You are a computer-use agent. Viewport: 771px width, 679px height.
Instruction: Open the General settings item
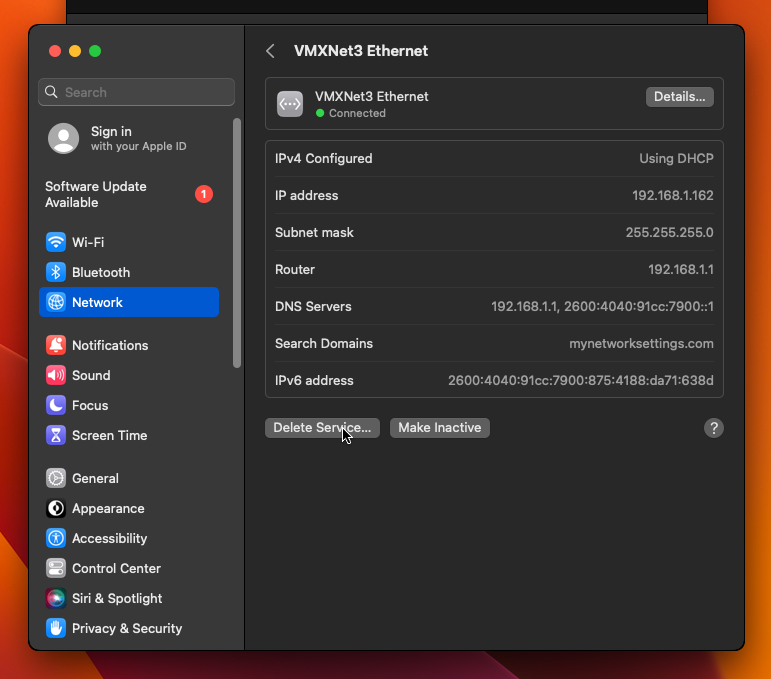coord(95,478)
